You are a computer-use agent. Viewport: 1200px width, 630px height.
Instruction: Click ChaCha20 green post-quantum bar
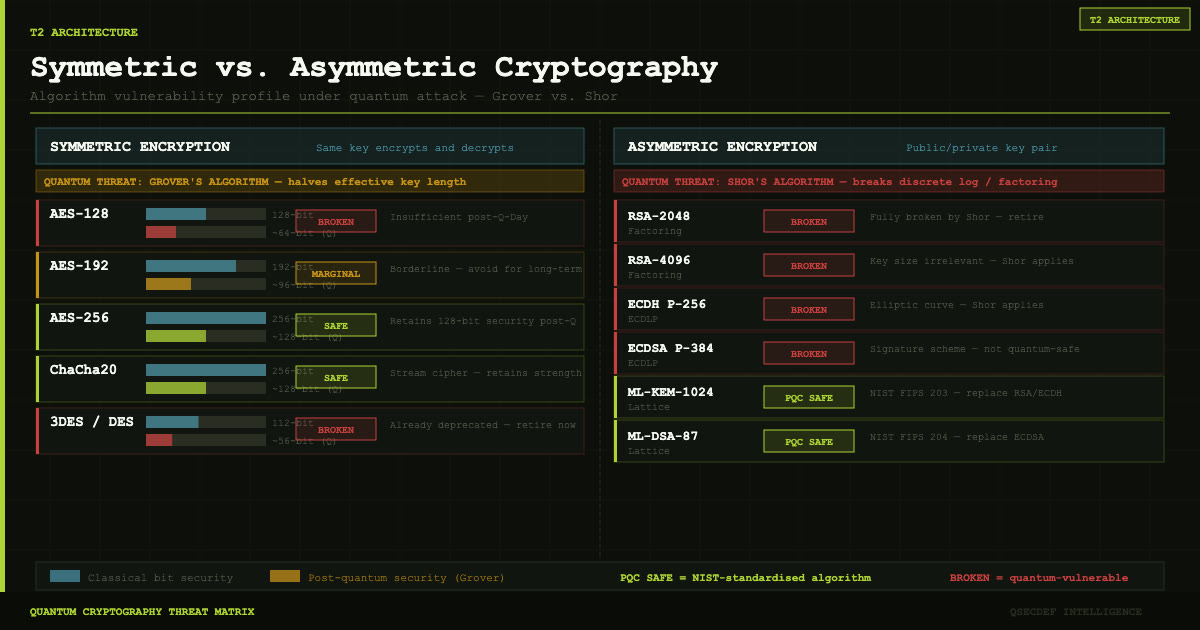coord(176,388)
